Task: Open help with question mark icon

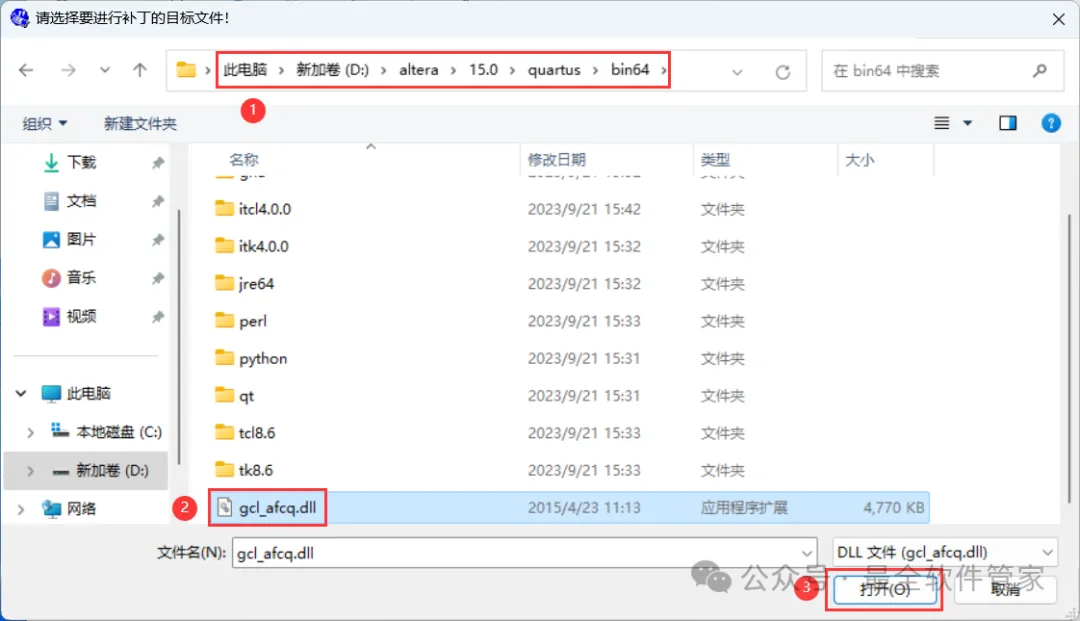Action: coord(1051,123)
